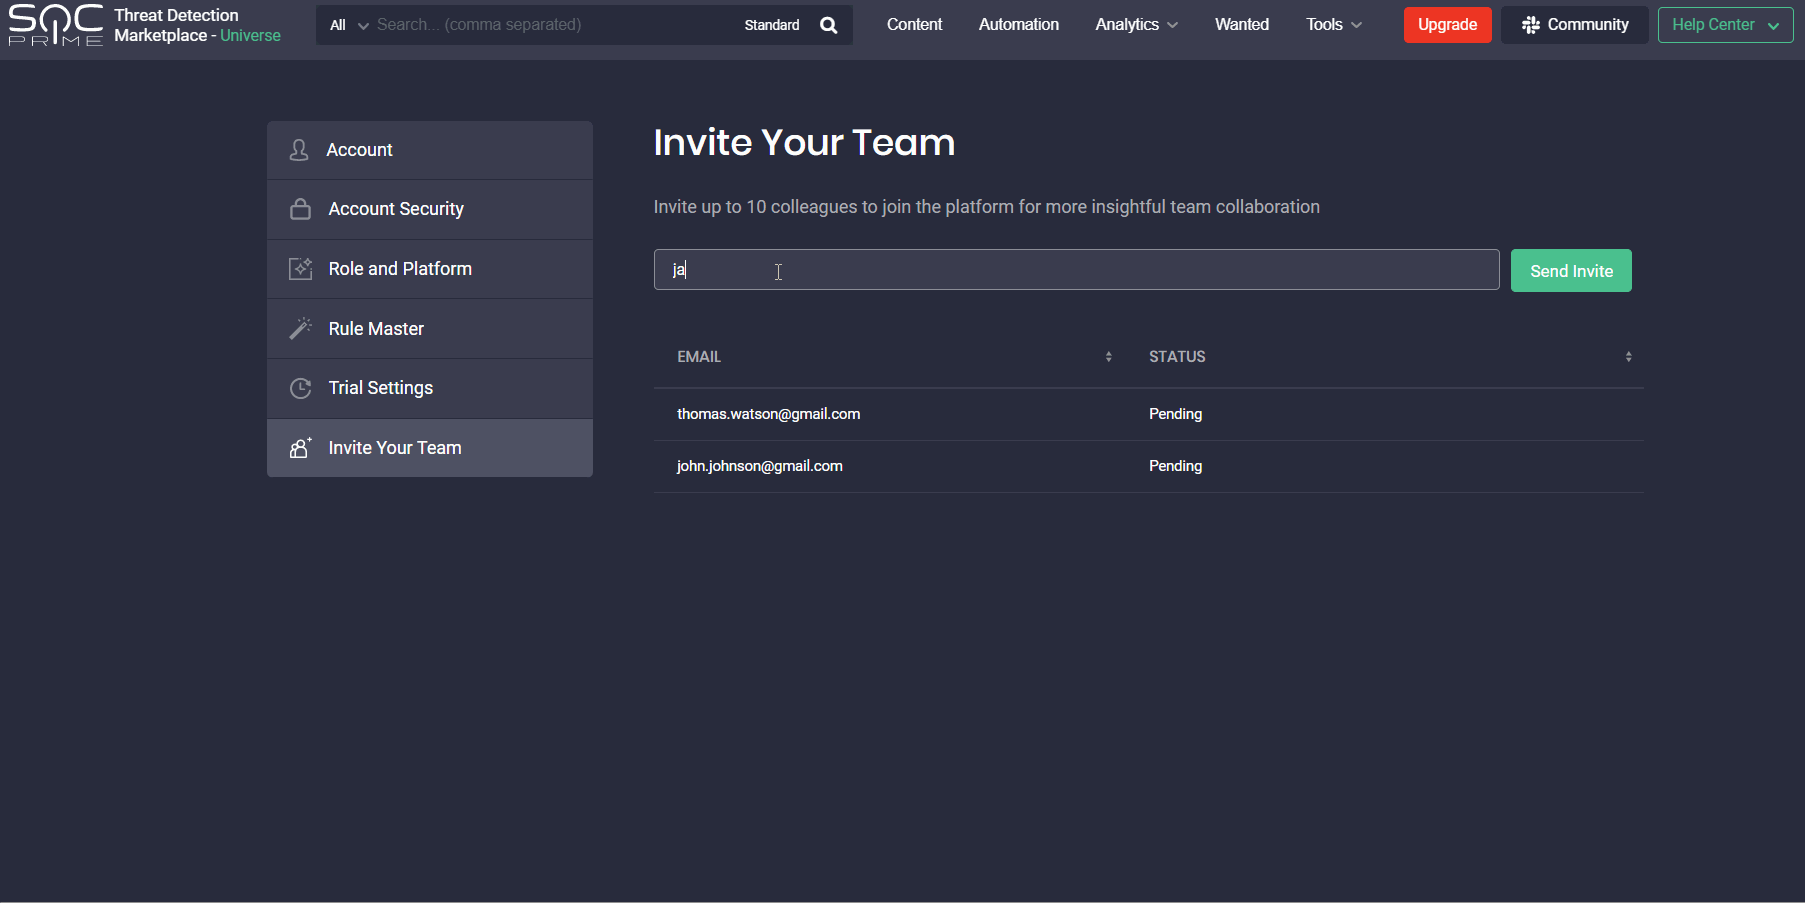Go to the Content menu
The width and height of the screenshot is (1805, 903).
(914, 25)
